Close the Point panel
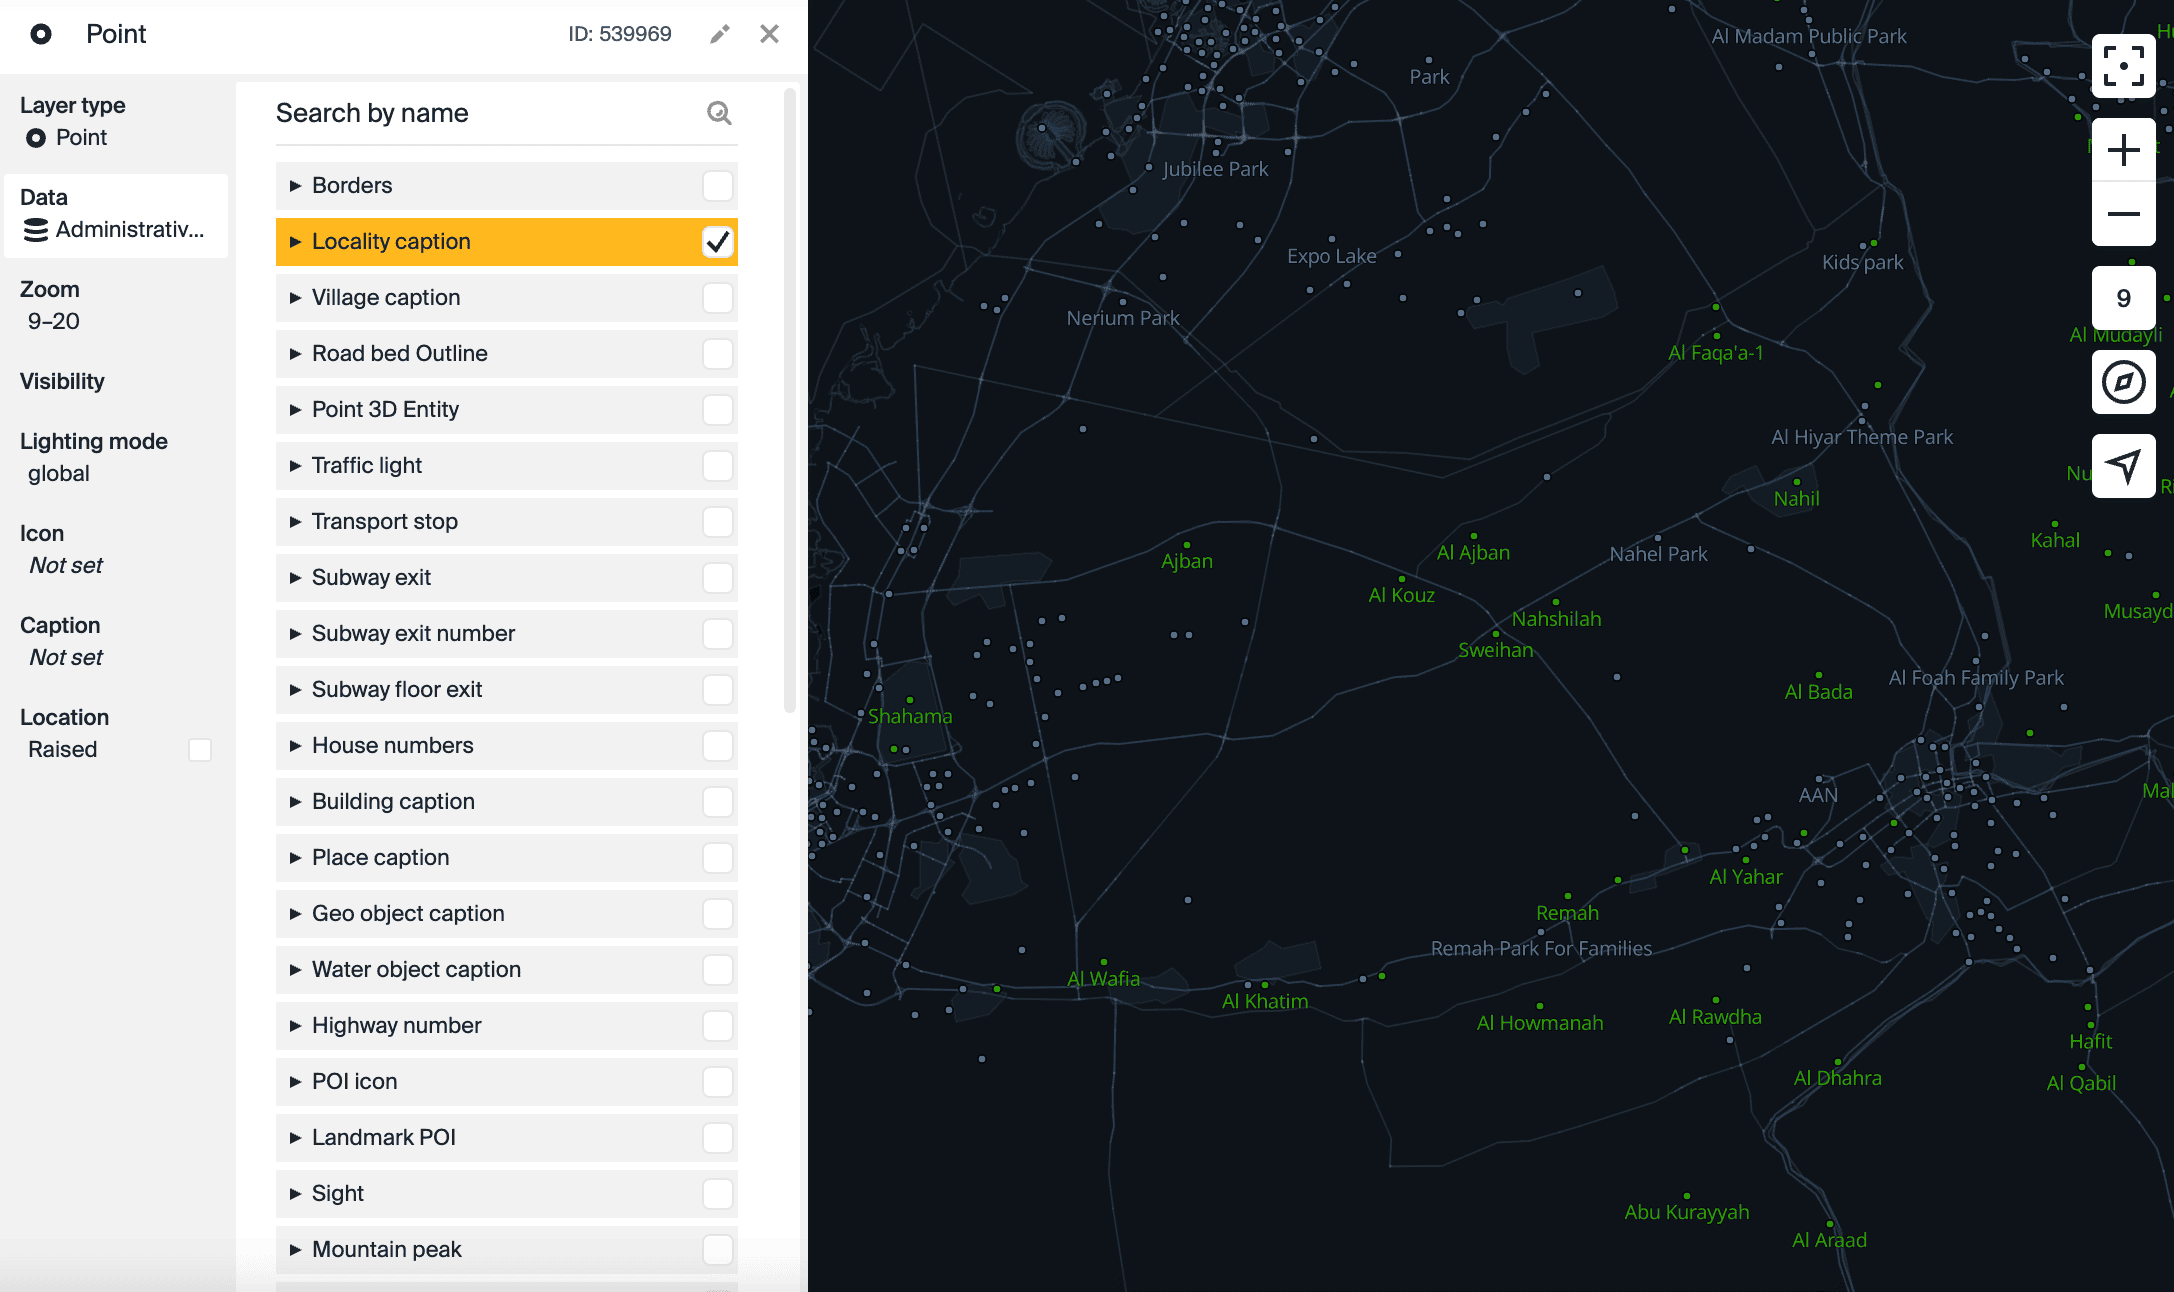Viewport: 2174px width, 1292px height. (x=769, y=34)
